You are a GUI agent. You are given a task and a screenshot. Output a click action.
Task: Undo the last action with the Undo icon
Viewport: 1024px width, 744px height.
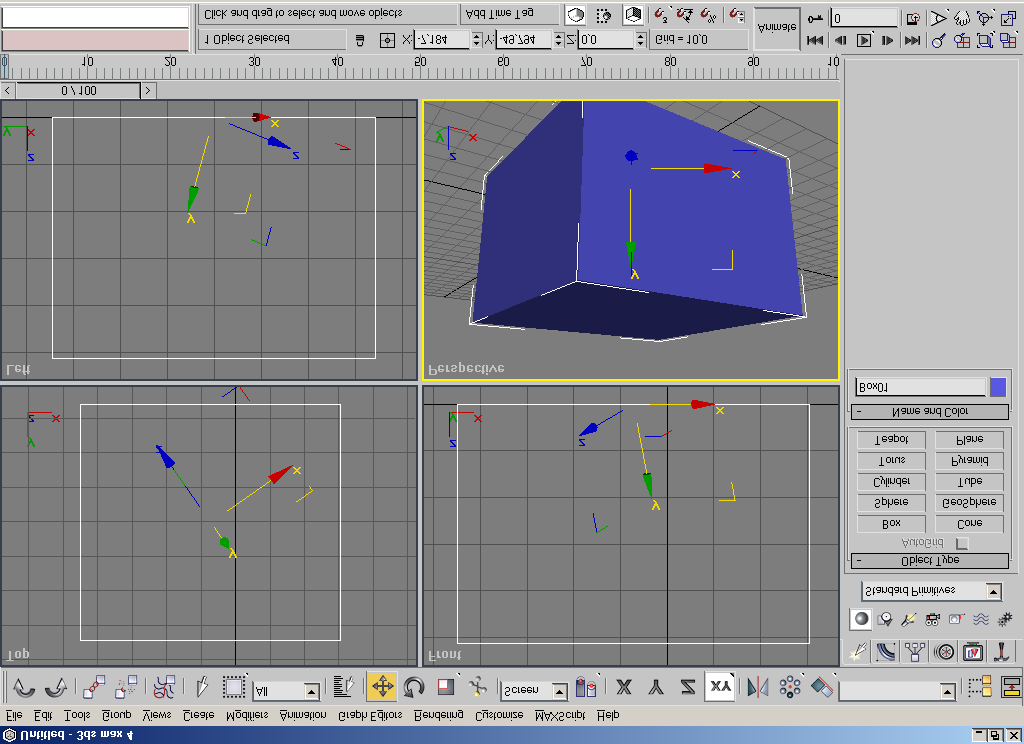click(24, 687)
